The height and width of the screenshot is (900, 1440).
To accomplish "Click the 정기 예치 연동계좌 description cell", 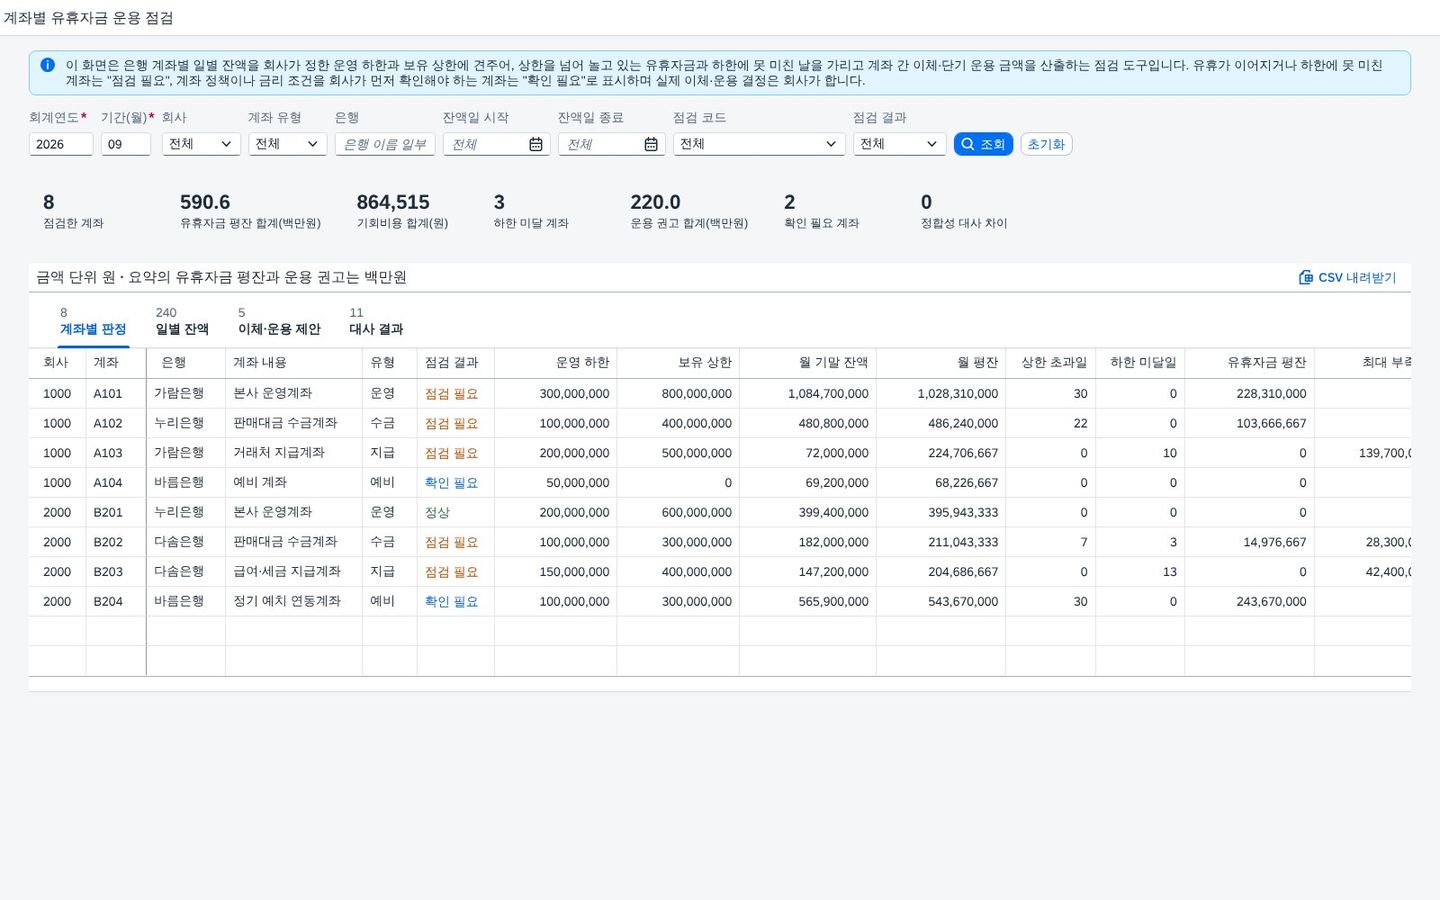I will pyautogui.click(x=294, y=602).
